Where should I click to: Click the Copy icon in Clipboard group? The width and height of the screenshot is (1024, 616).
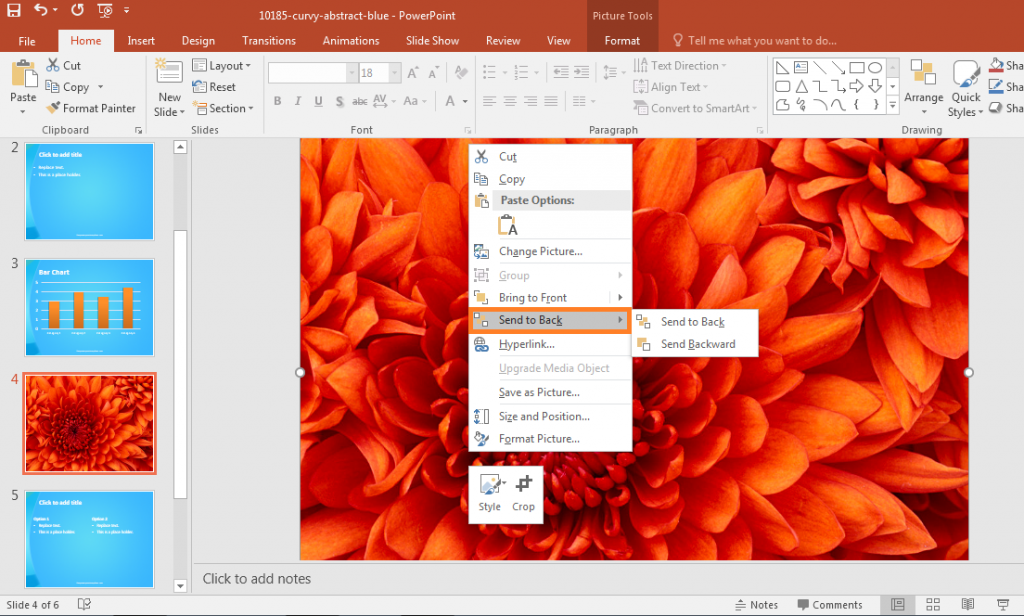(52, 87)
